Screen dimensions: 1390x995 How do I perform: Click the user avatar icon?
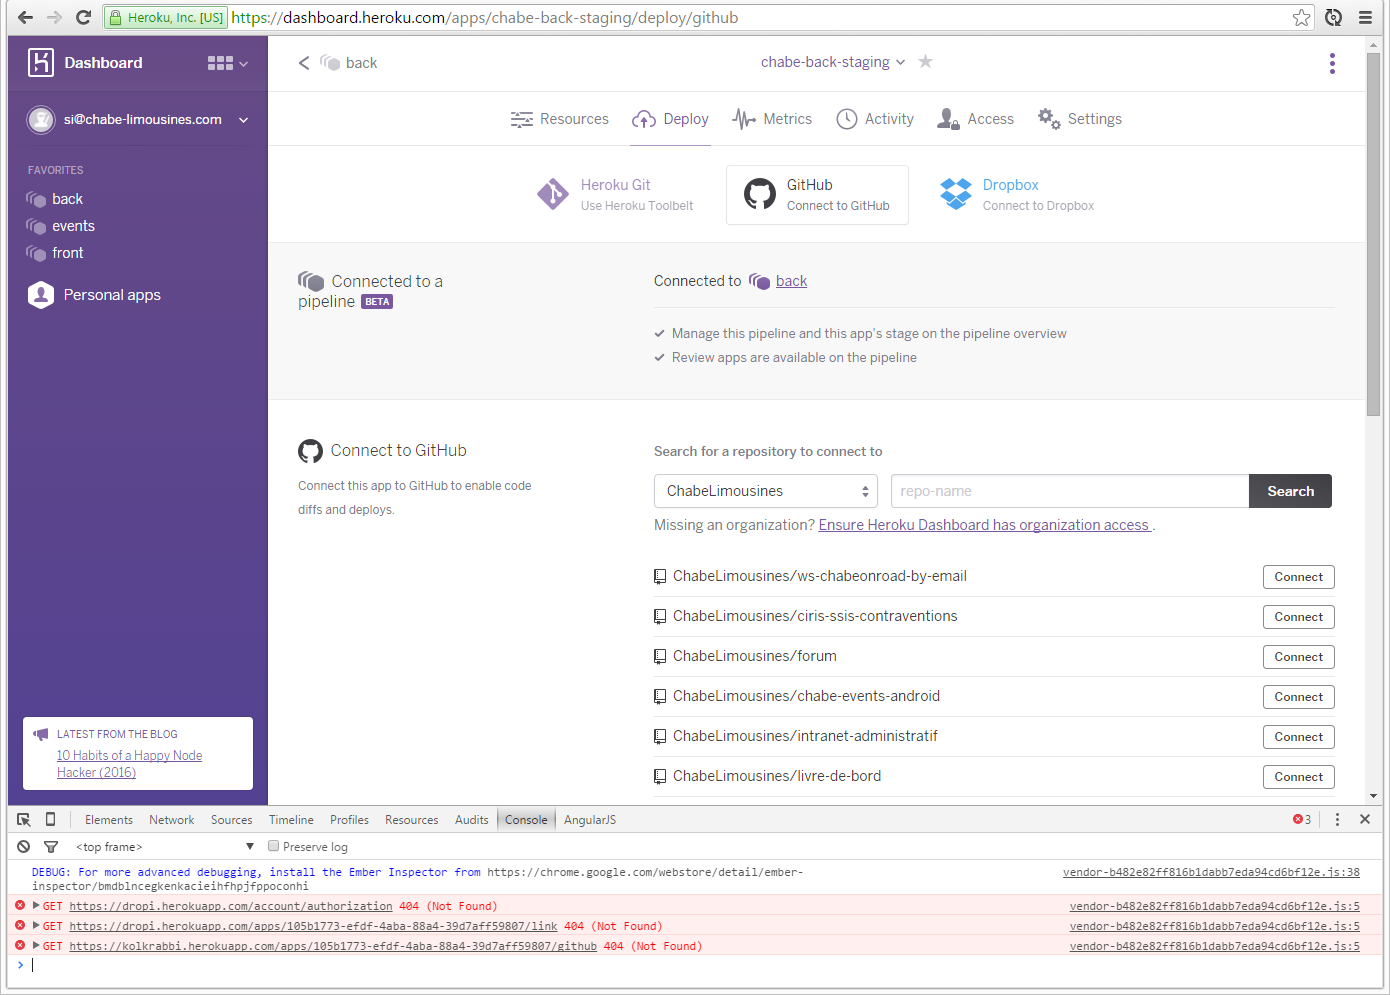coord(41,120)
